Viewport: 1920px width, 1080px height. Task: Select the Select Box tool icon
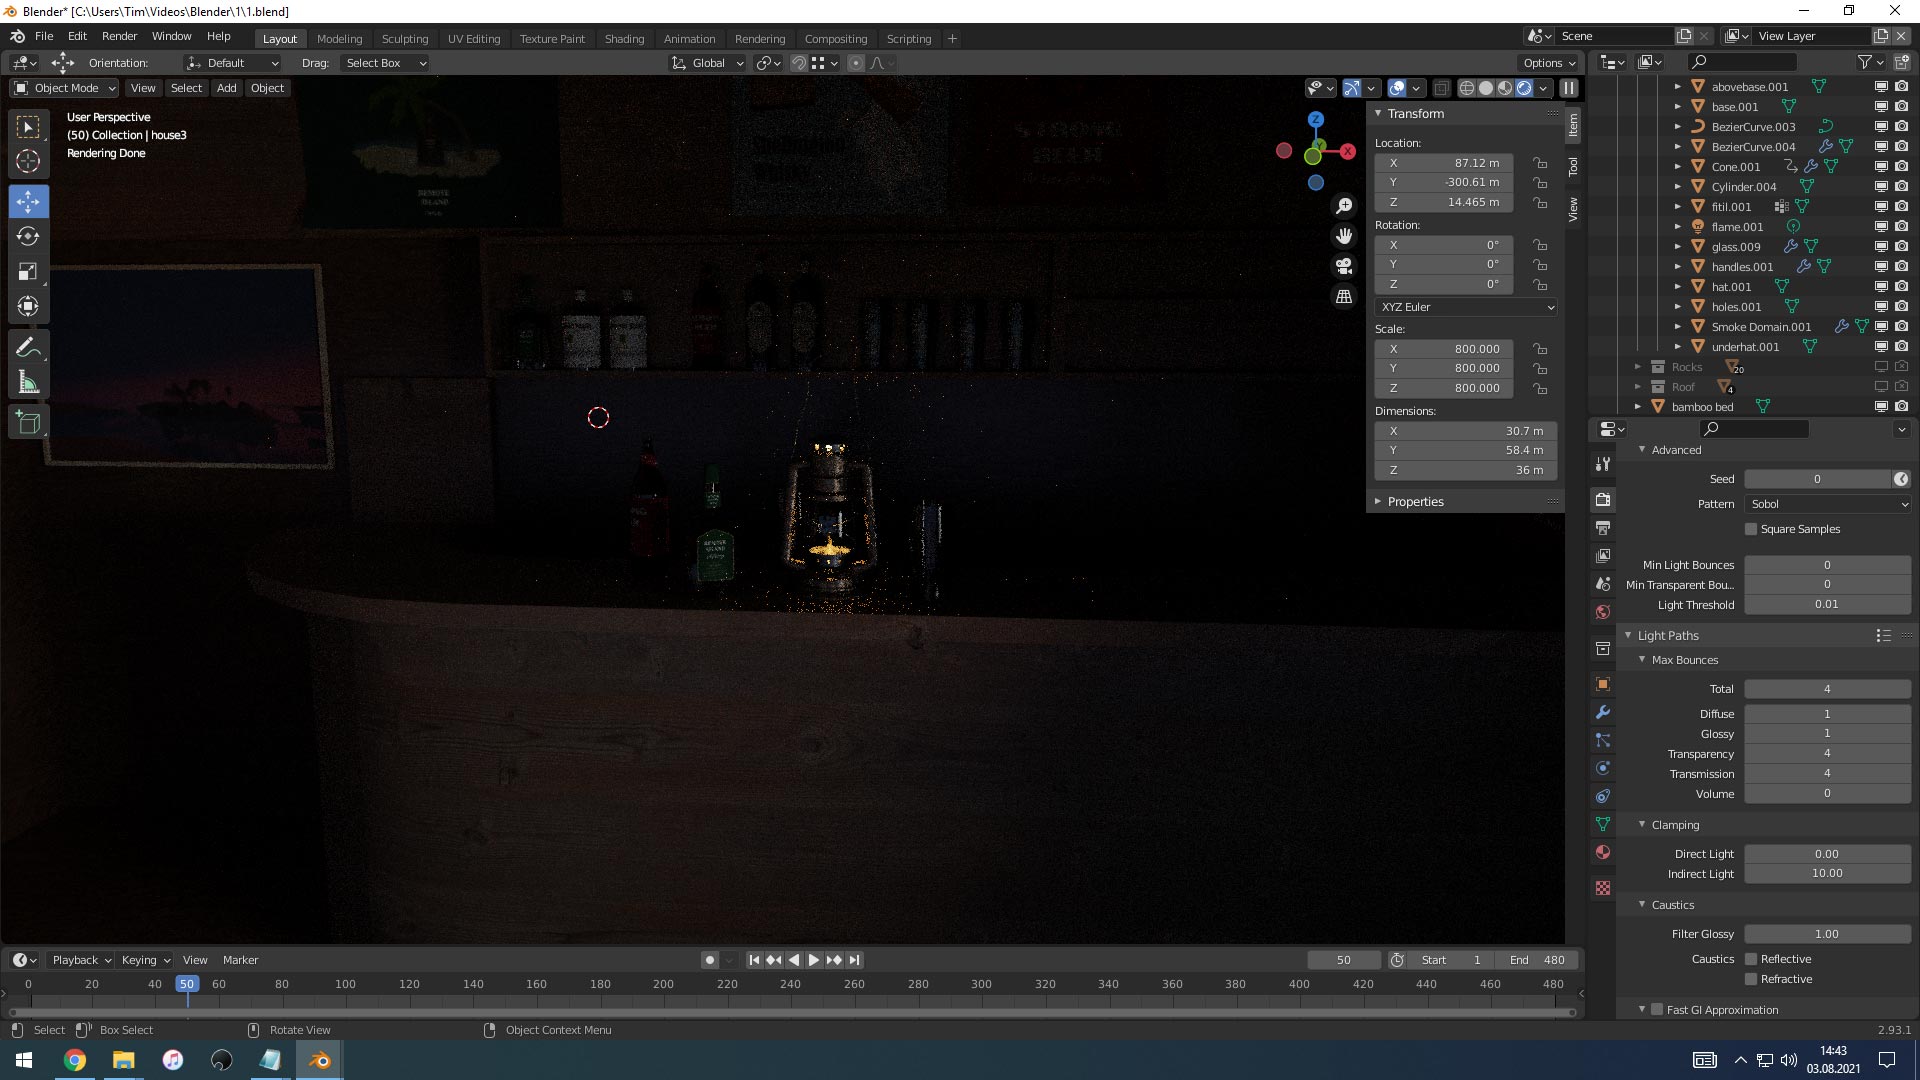click(x=28, y=127)
